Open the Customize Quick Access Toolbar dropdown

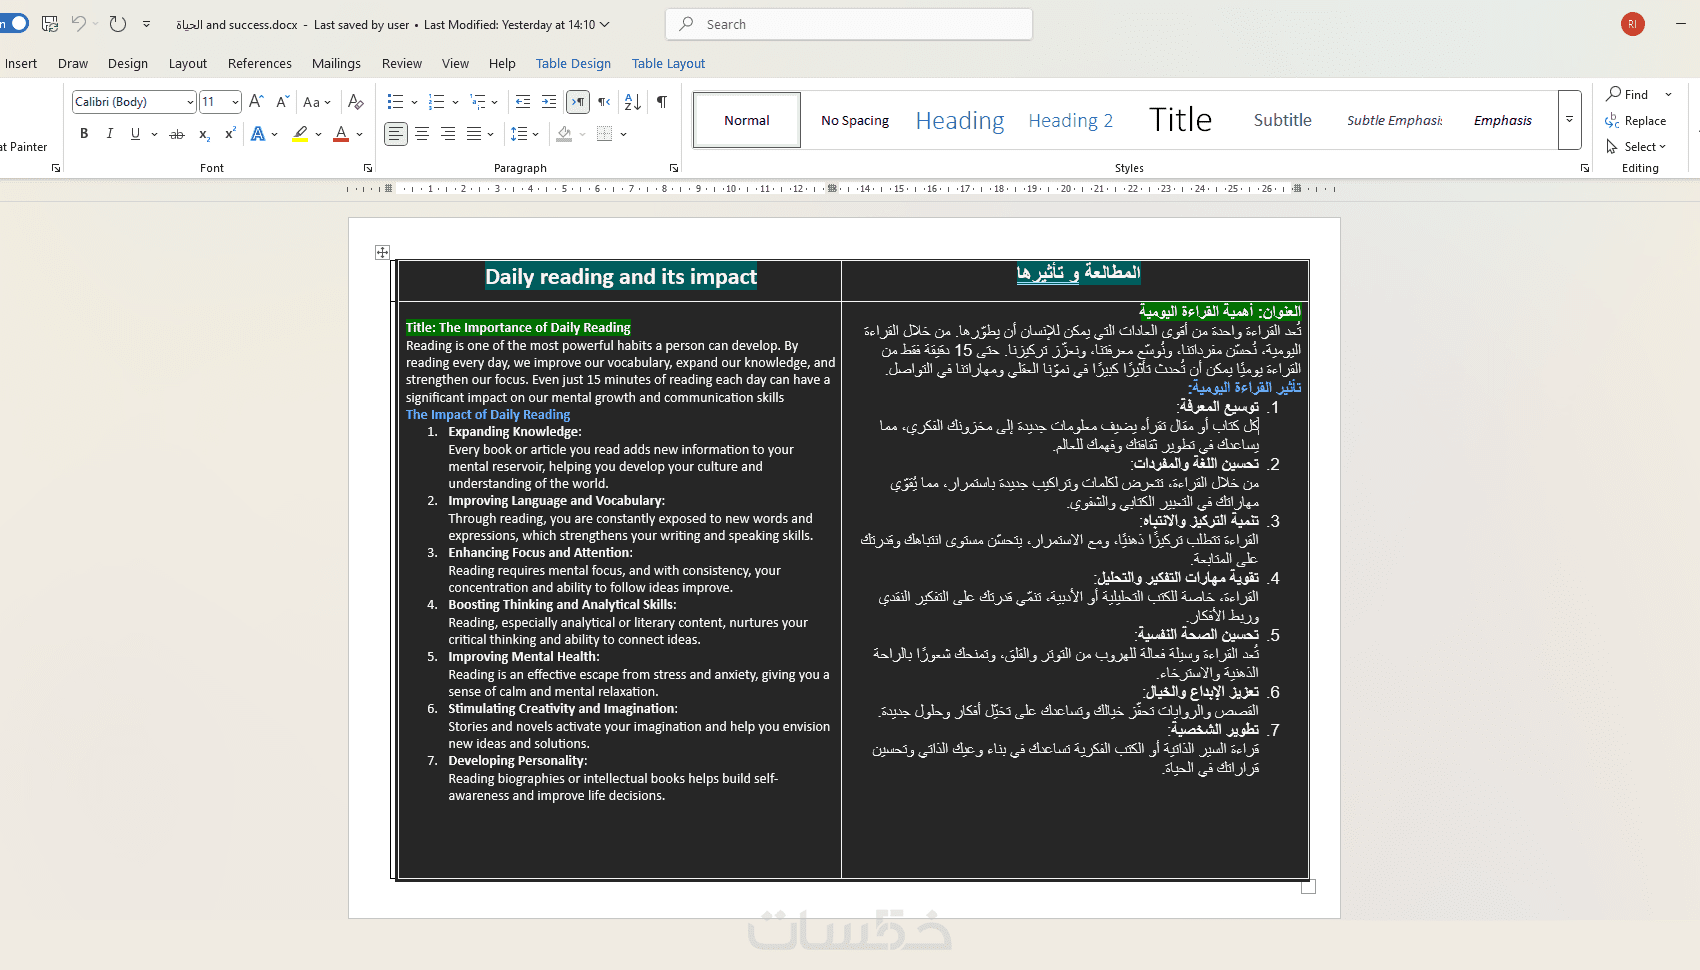point(146,24)
